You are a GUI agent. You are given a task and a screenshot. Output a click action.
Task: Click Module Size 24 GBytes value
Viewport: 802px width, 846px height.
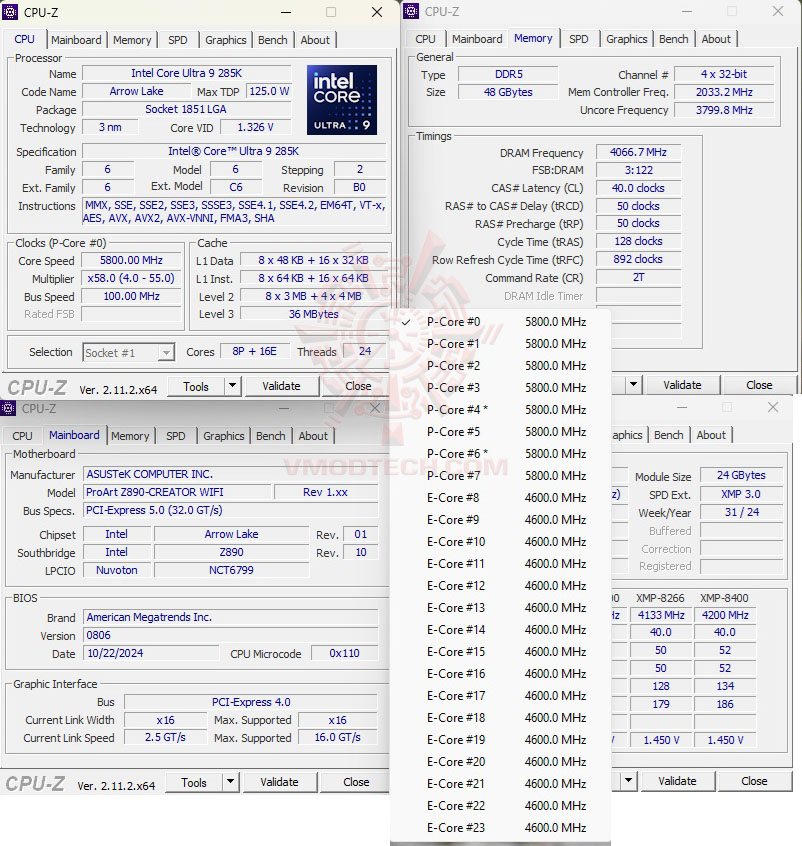point(741,475)
